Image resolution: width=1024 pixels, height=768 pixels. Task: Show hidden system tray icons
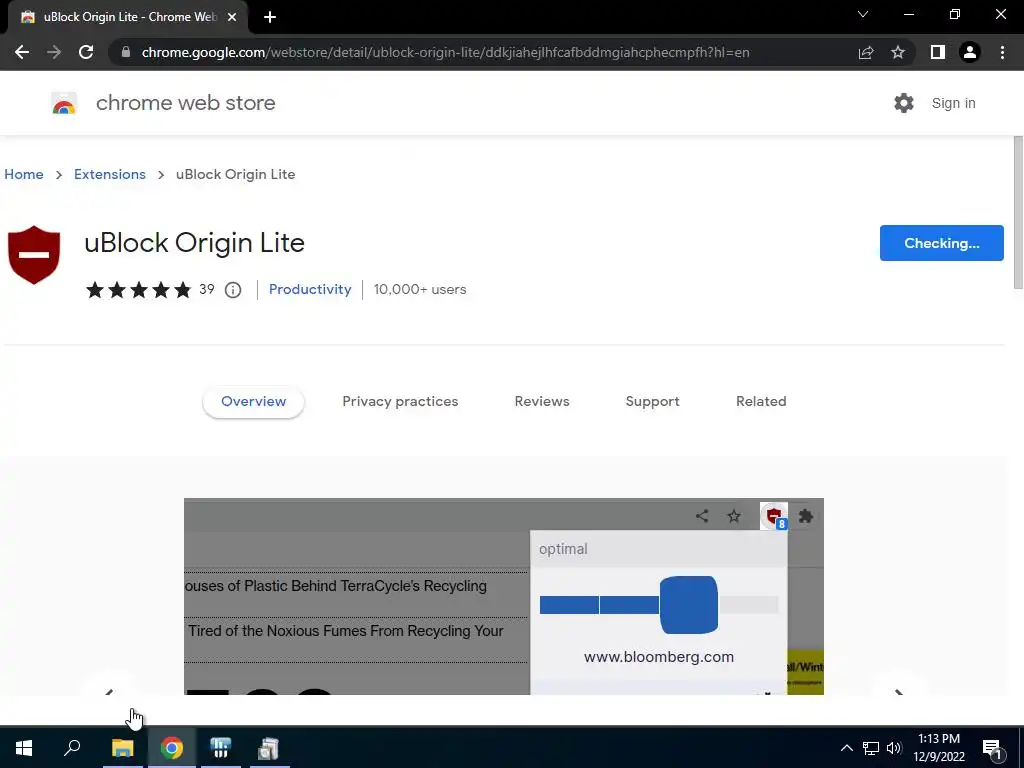tap(846, 748)
